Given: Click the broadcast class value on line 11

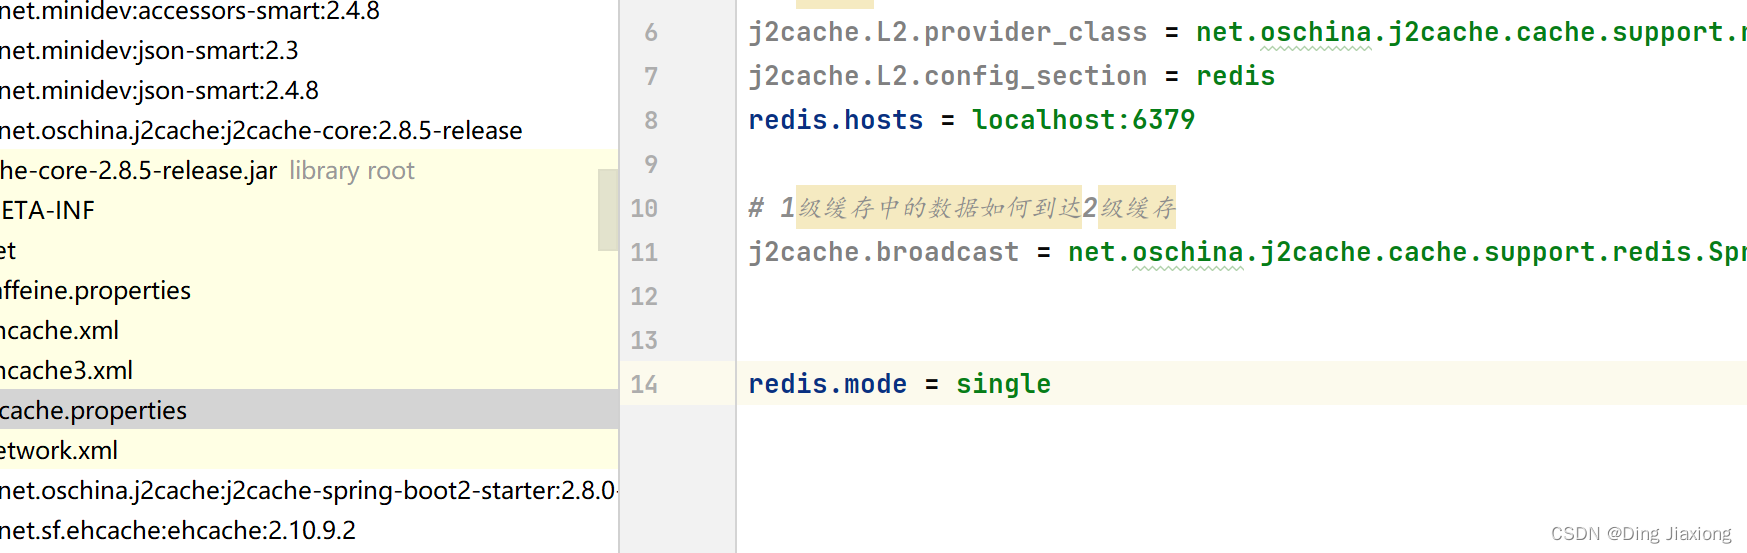Looking at the screenshot, I should tap(1407, 252).
